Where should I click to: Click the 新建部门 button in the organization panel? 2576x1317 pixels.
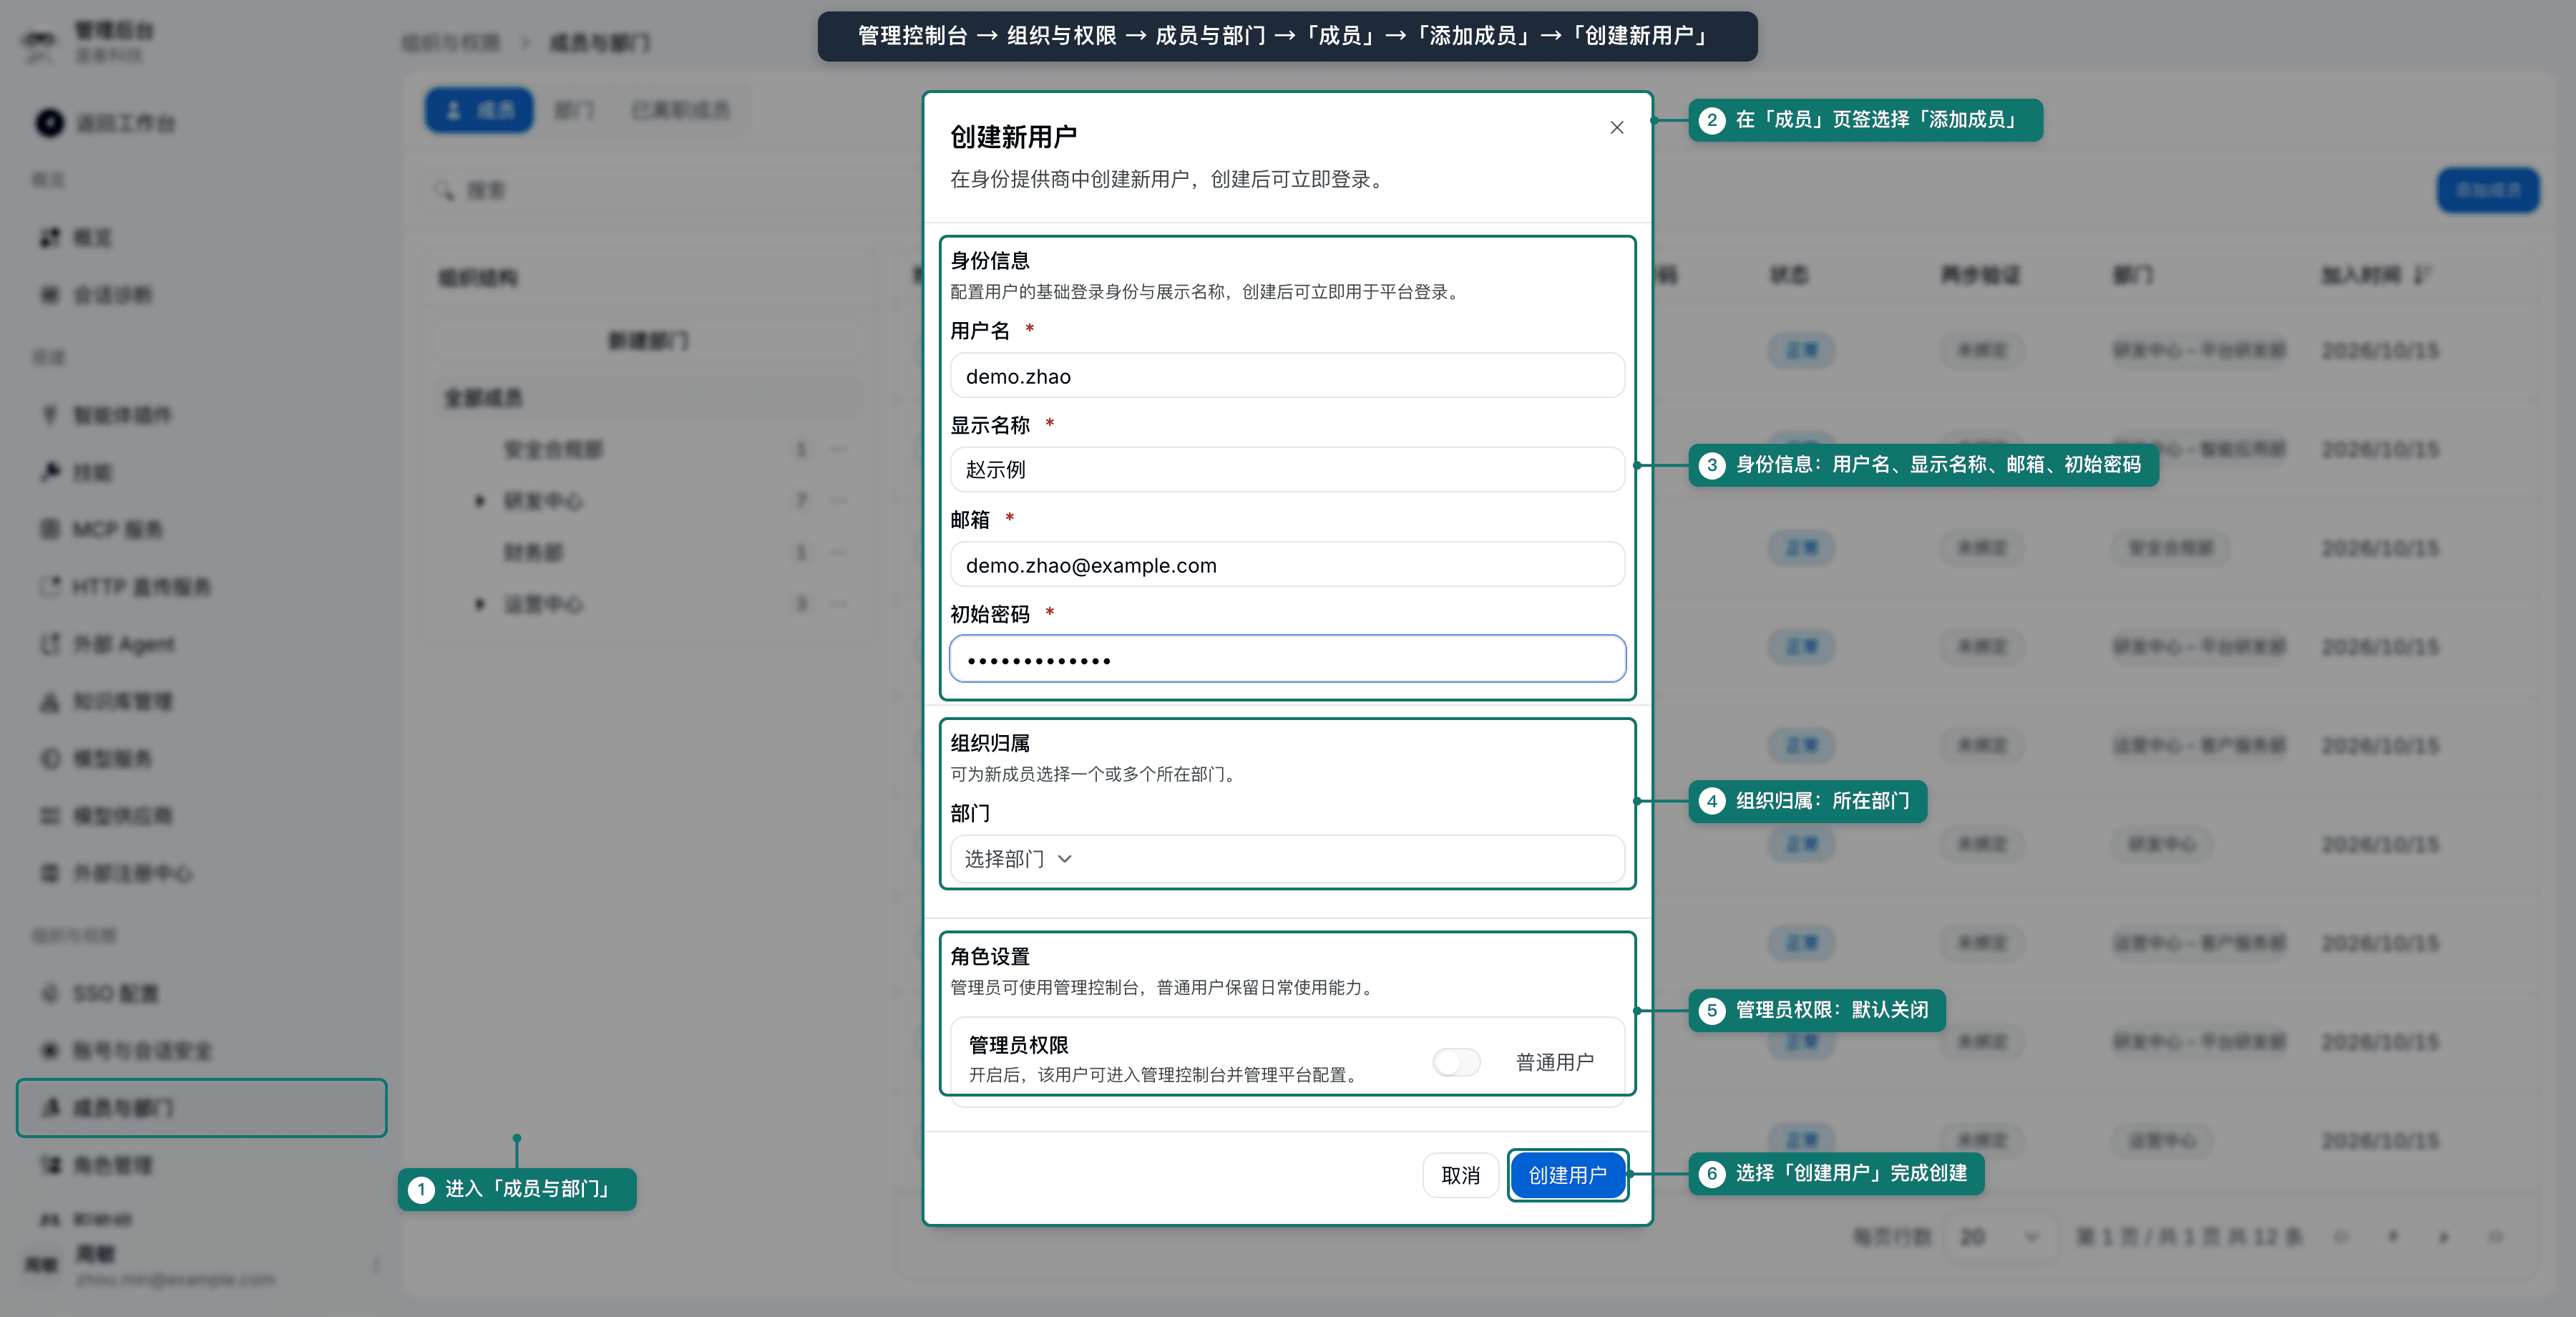point(648,341)
